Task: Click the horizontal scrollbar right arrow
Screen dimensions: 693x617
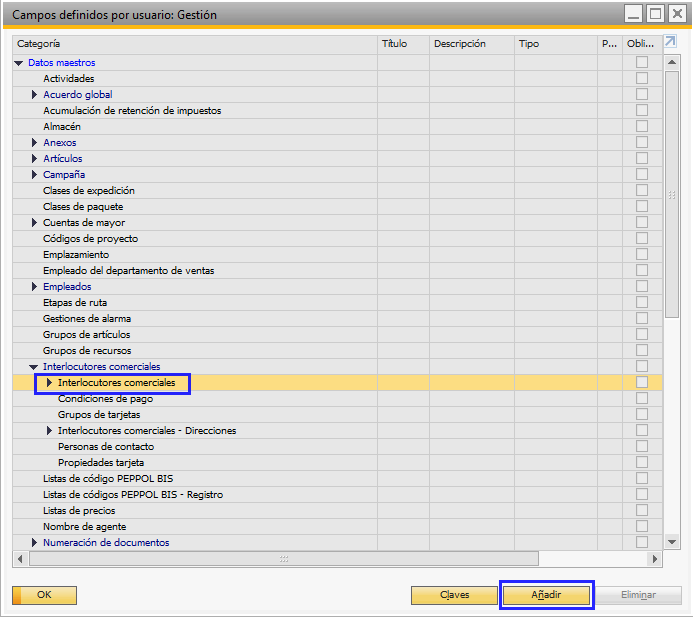Action: [x=655, y=559]
